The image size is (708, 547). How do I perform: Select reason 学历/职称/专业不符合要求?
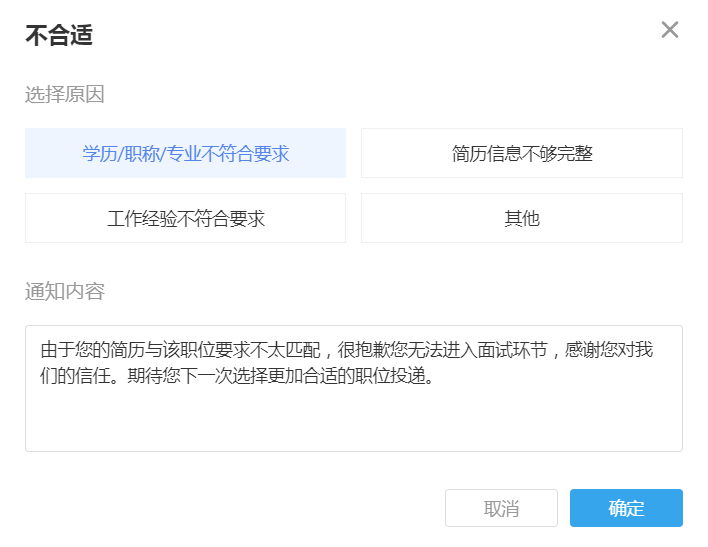(x=186, y=153)
